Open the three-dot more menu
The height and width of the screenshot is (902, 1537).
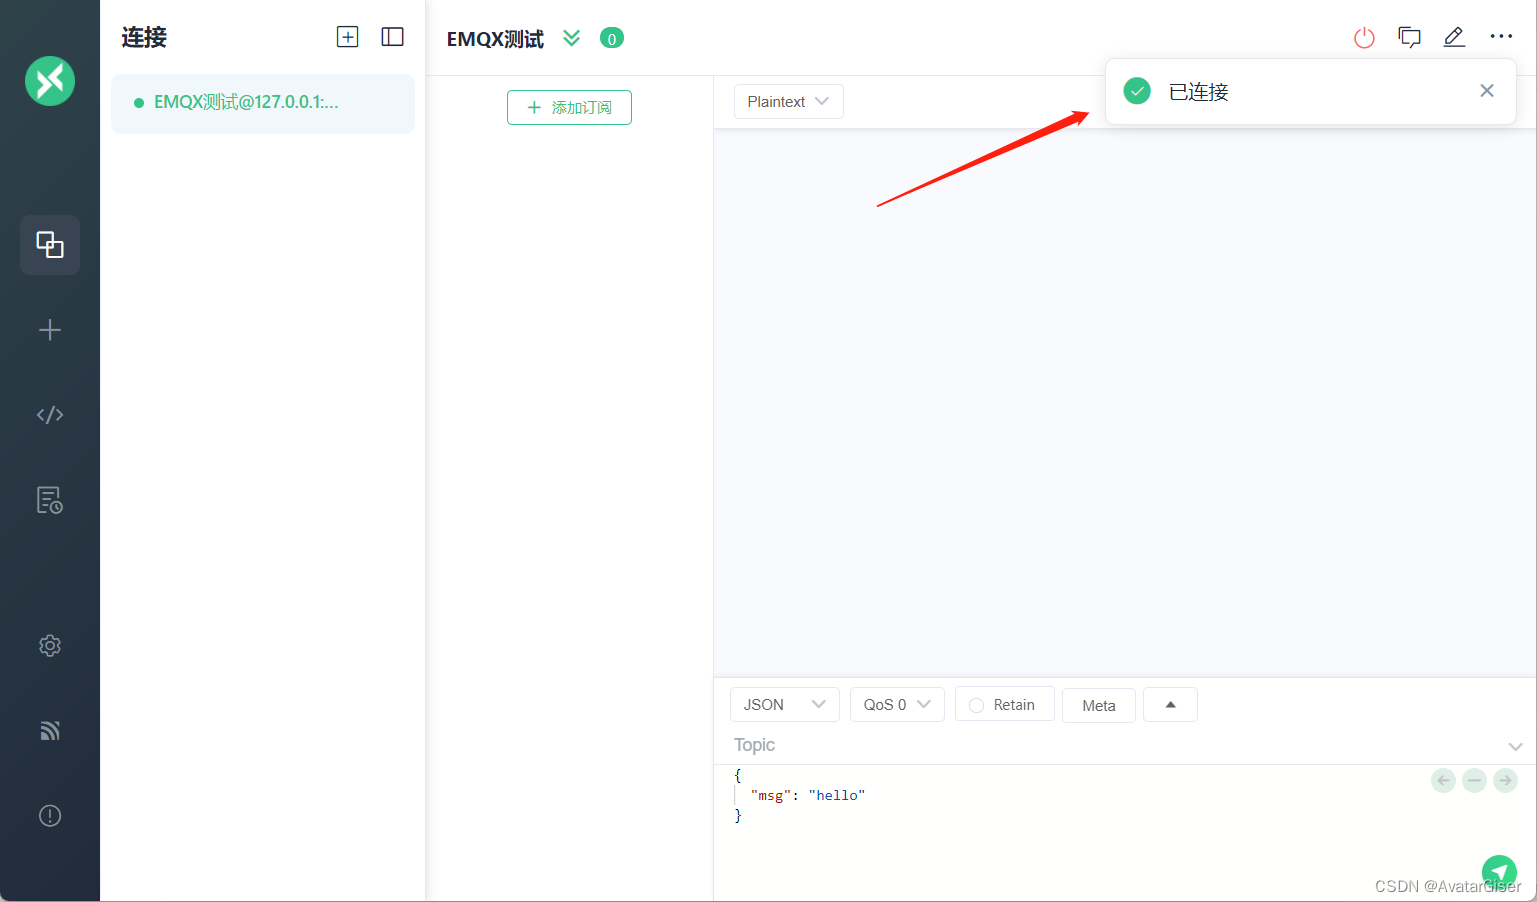pyautogui.click(x=1501, y=37)
